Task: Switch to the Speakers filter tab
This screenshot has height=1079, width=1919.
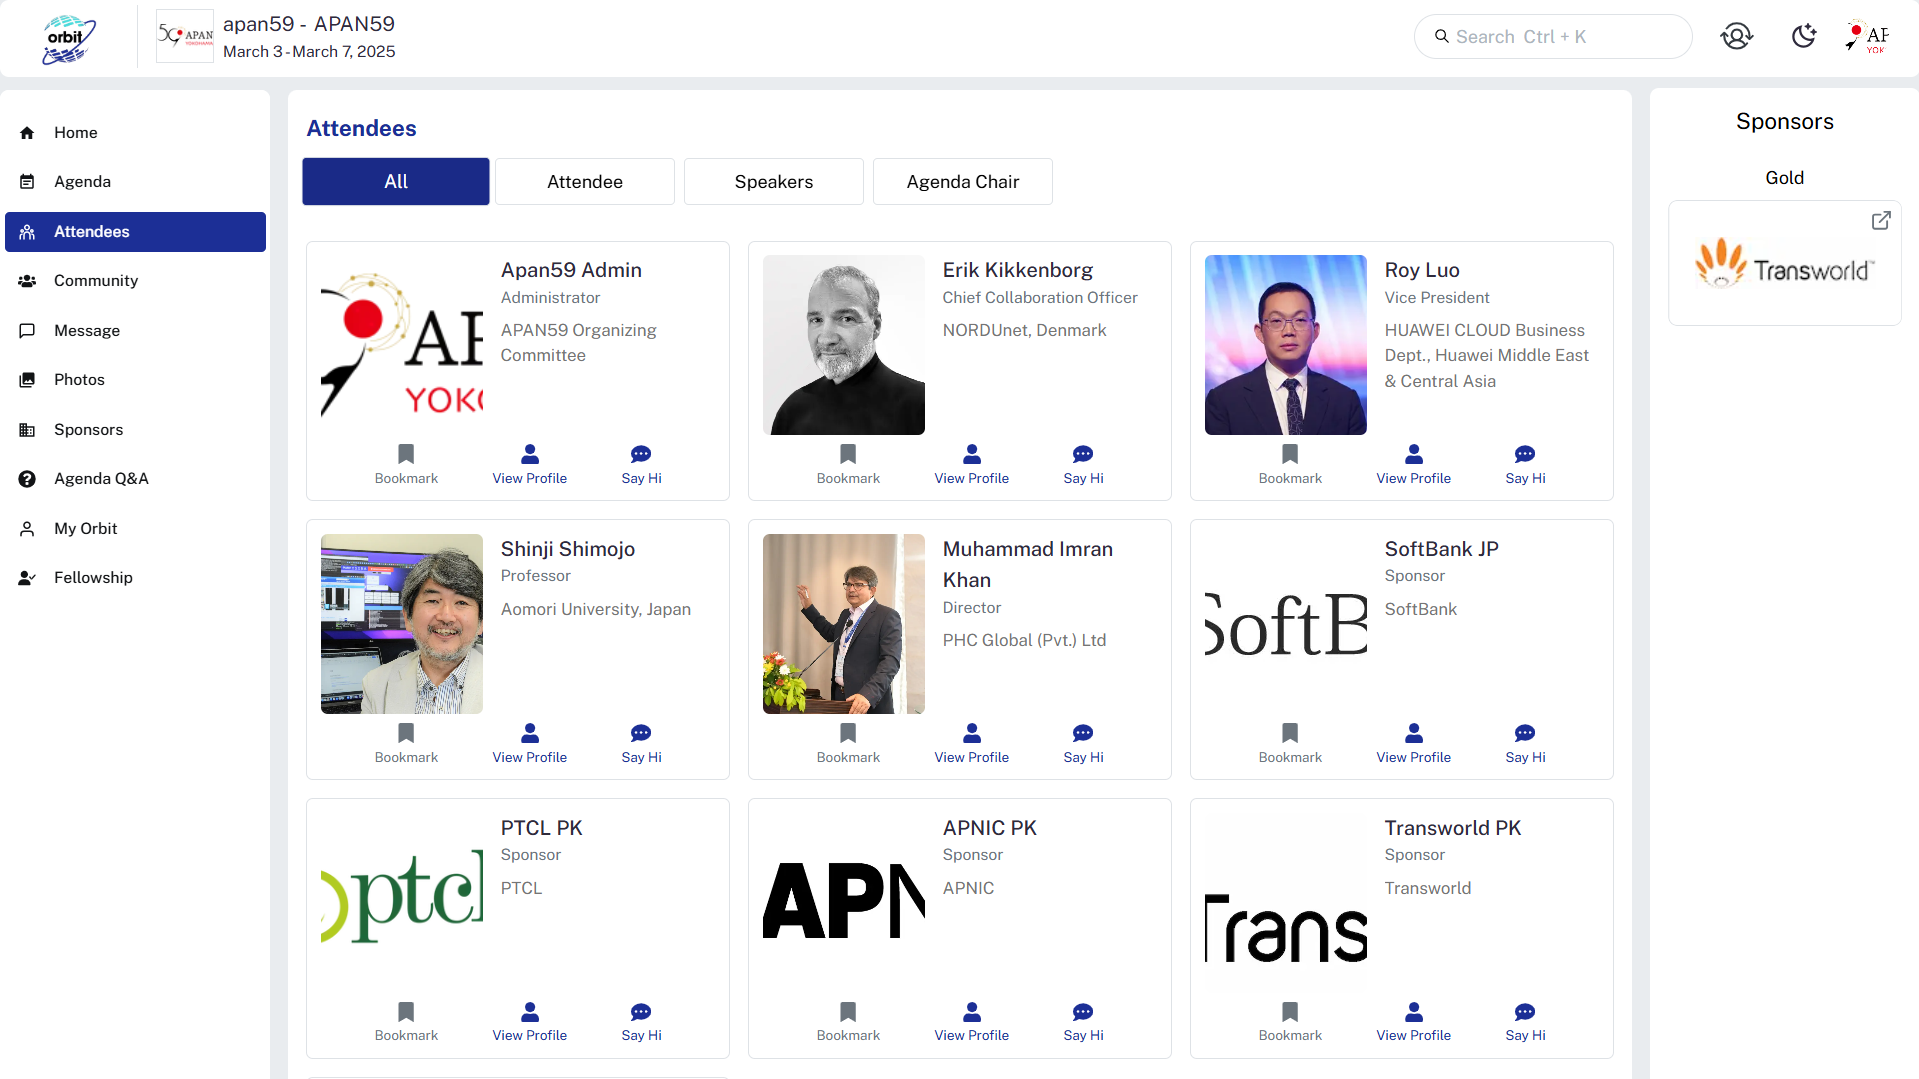Action: coord(774,182)
